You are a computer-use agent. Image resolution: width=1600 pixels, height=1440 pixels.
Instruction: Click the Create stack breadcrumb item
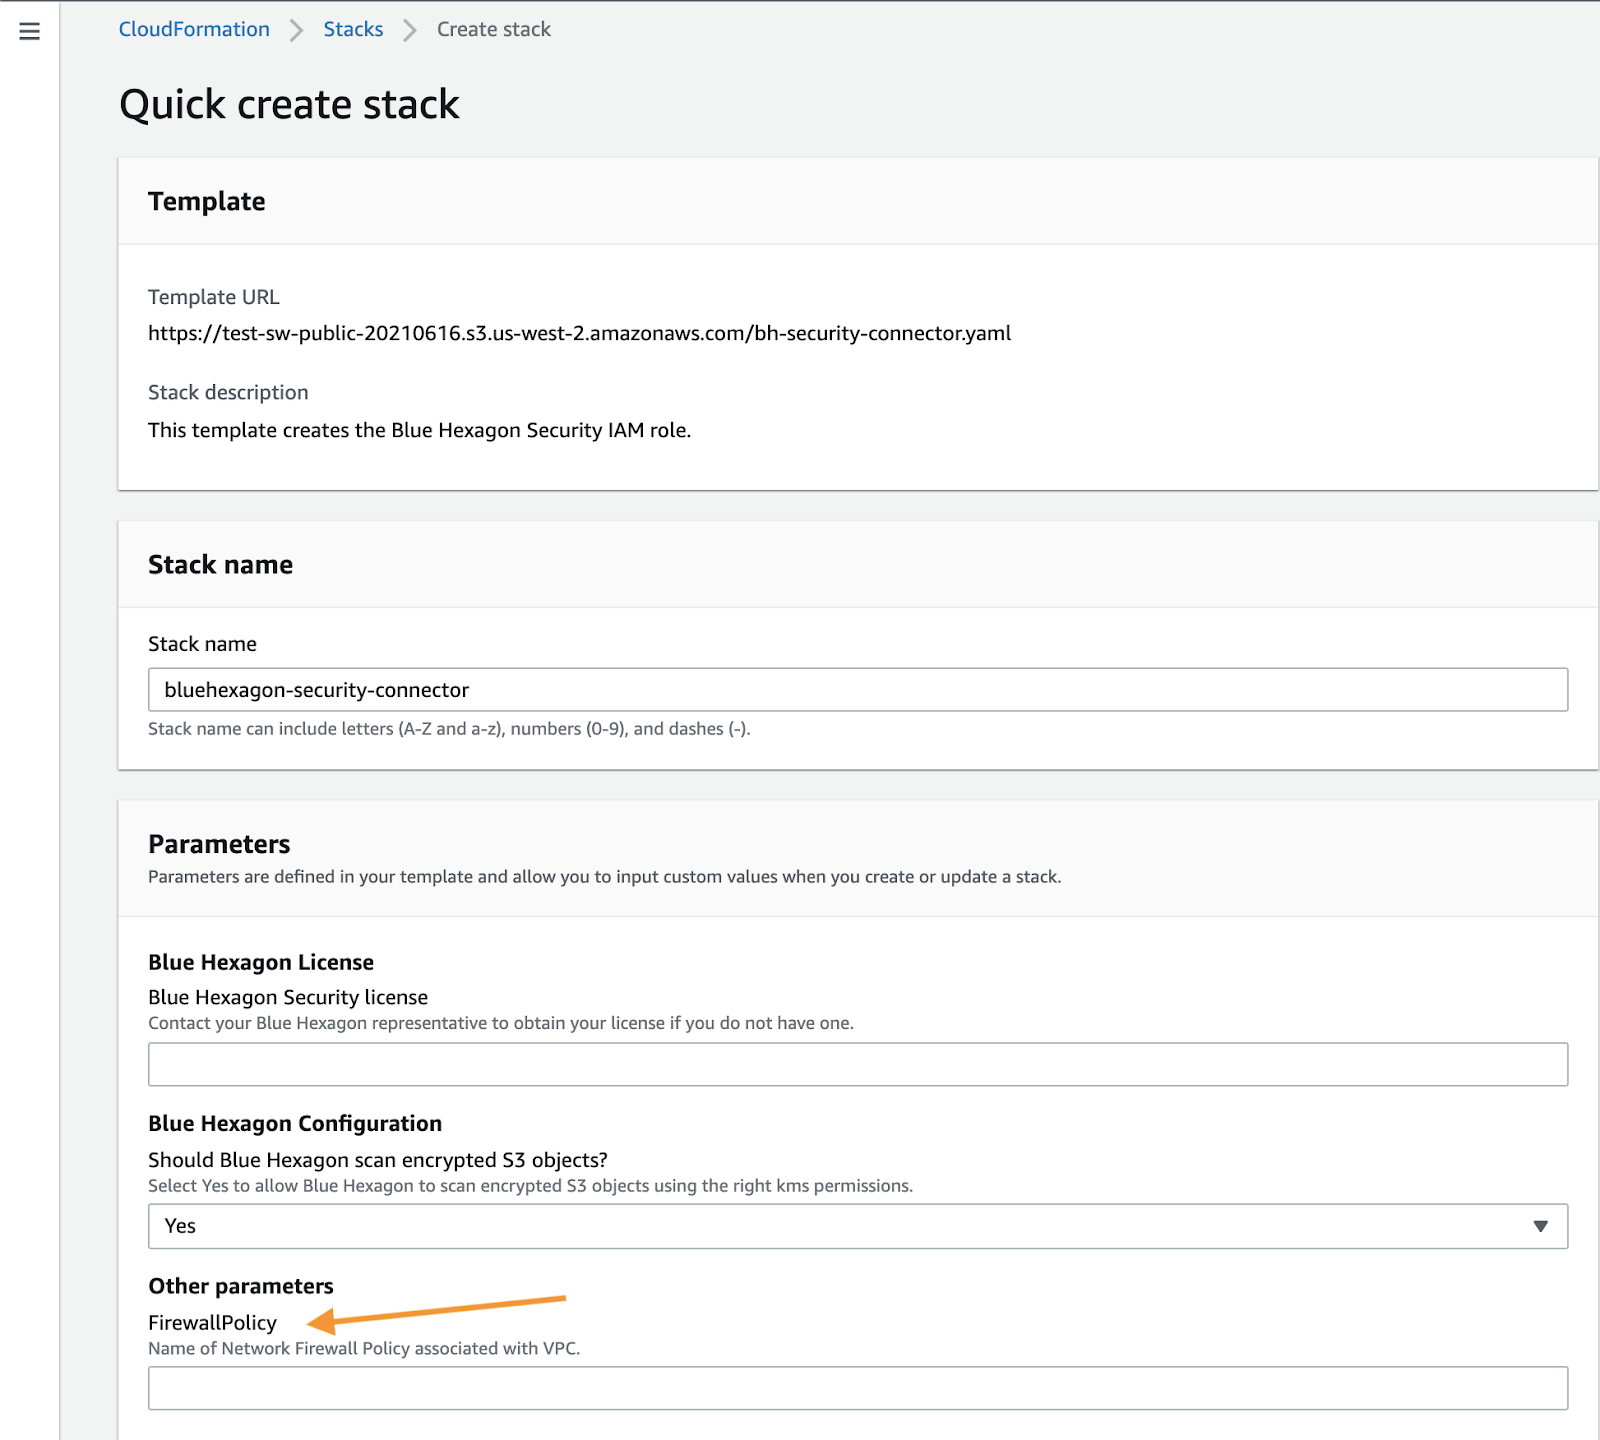coord(493,29)
